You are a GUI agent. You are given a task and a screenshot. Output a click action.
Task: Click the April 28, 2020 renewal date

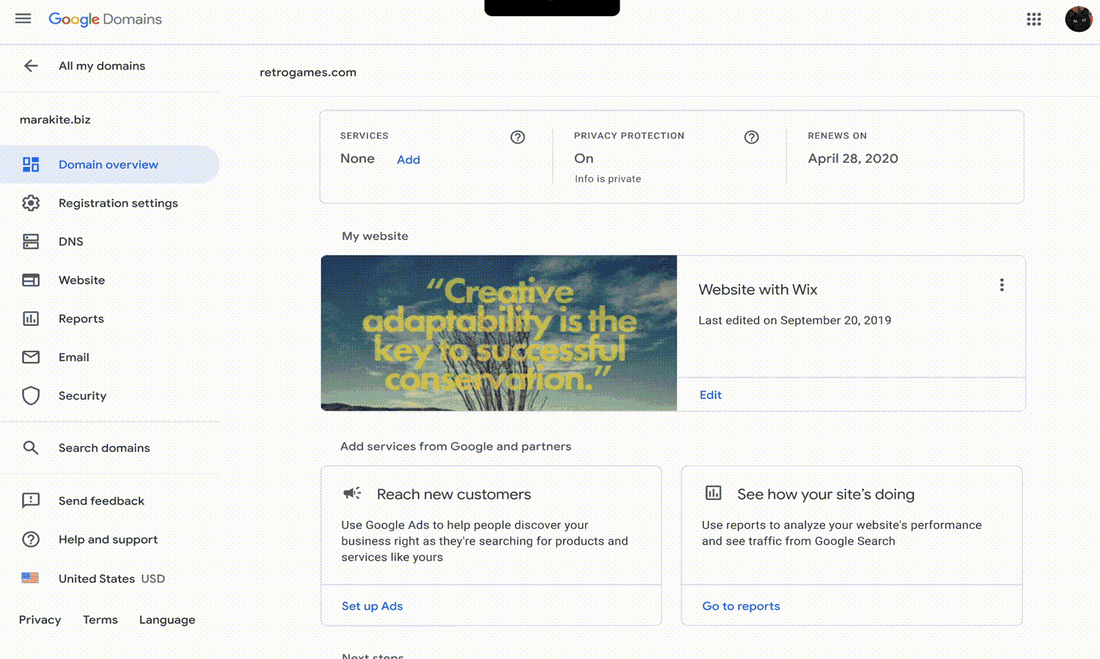(x=852, y=159)
